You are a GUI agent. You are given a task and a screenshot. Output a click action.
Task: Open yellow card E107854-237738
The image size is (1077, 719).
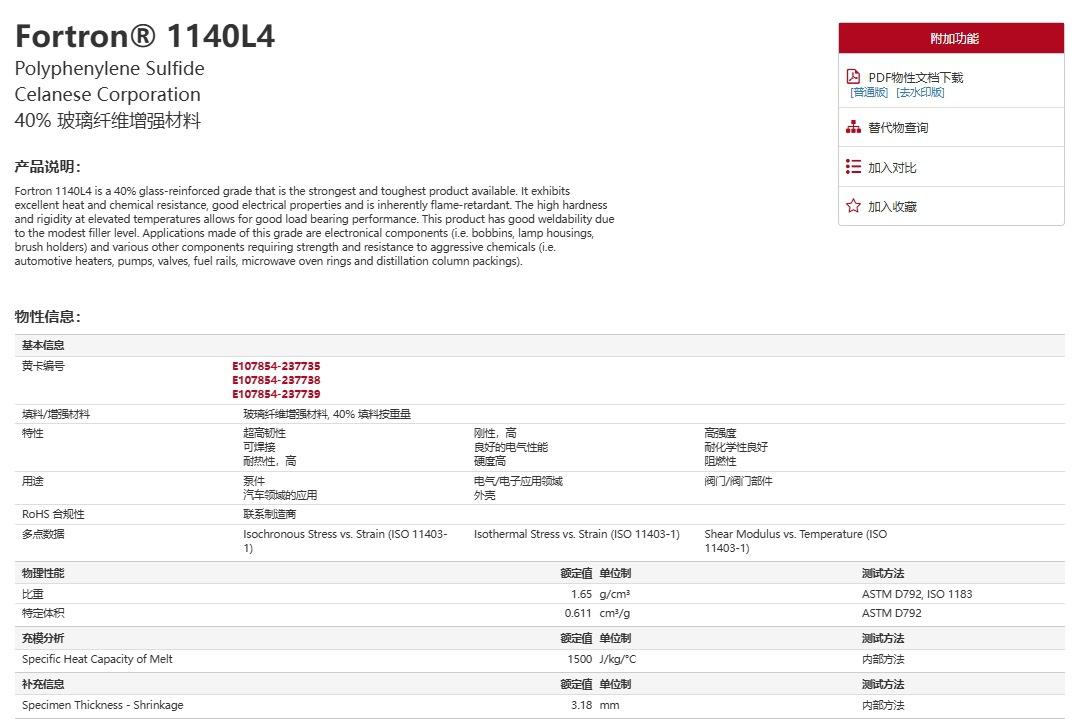[276, 380]
